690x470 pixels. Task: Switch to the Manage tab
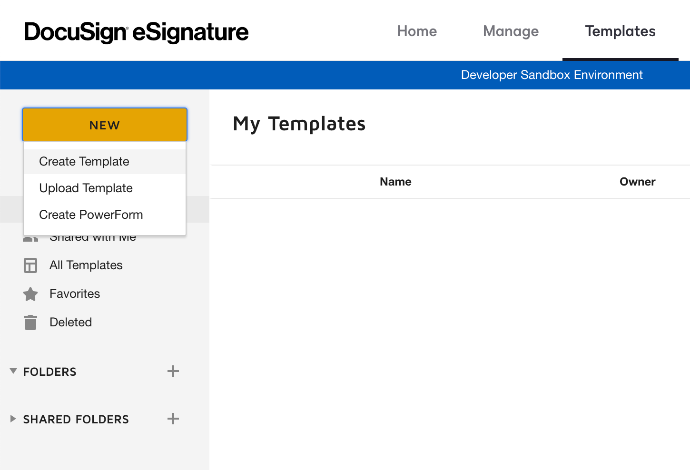click(511, 31)
